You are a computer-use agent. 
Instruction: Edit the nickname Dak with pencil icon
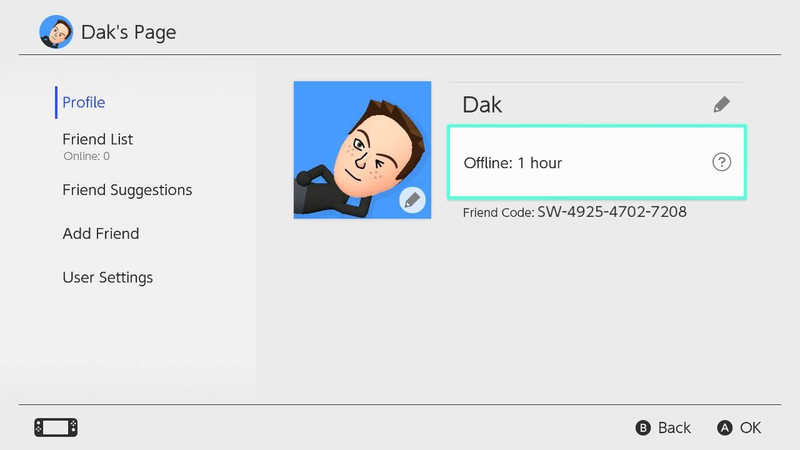click(x=721, y=105)
